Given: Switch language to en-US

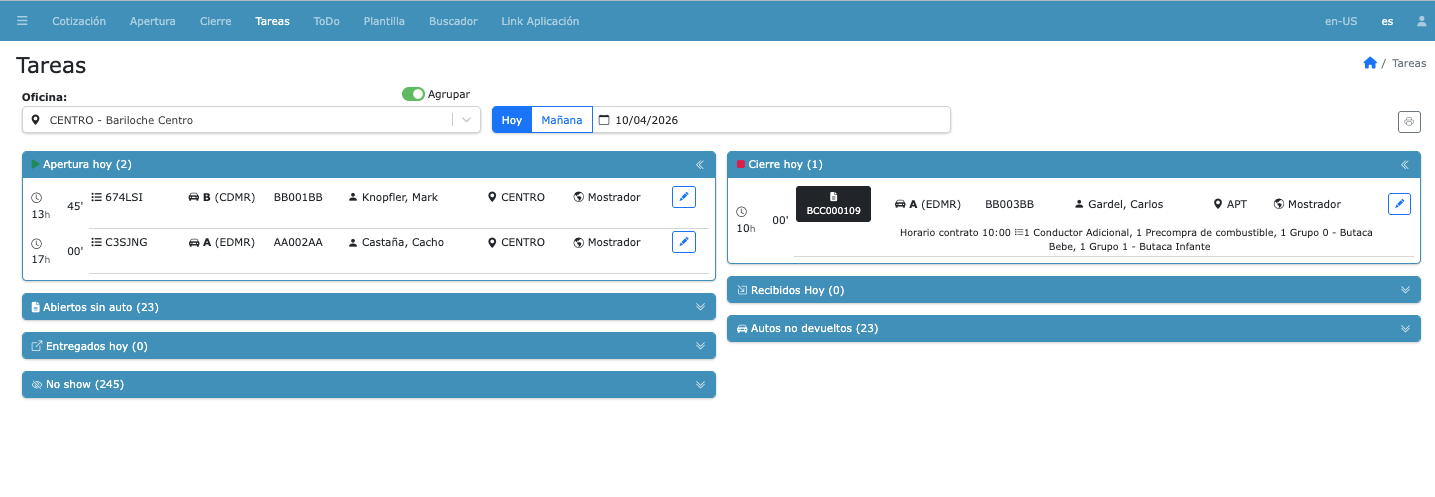Looking at the screenshot, I should 1341,21.
